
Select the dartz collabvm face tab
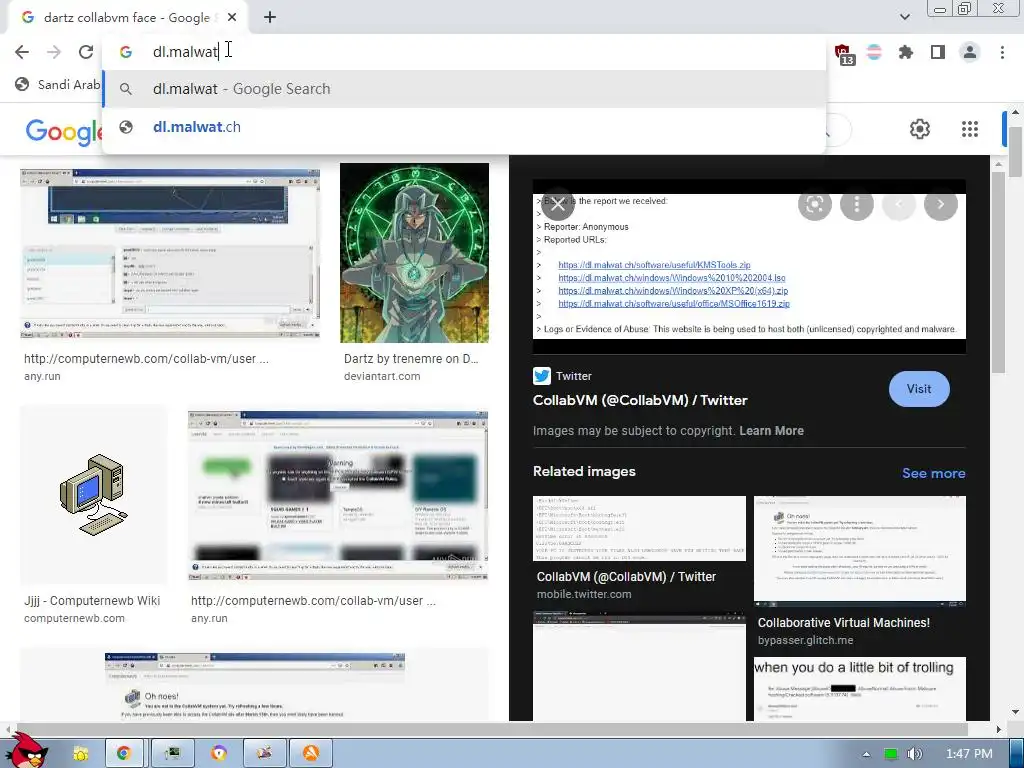(127, 18)
